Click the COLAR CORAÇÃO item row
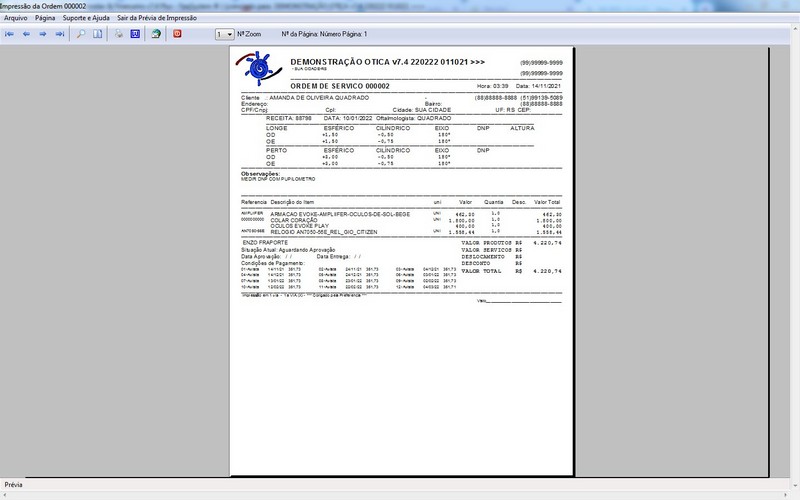 coord(401,220)
